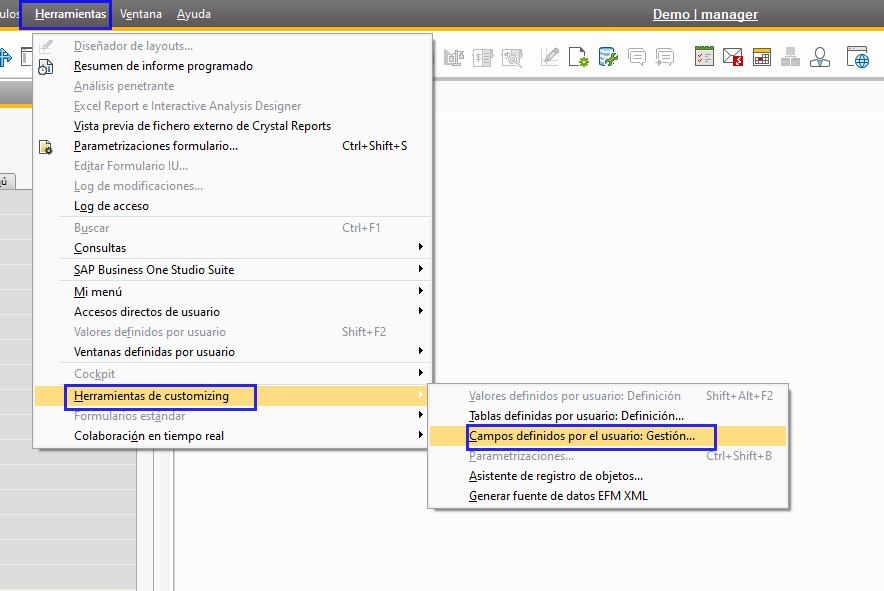This screenshot has width=884, height=591.
Task: Click the Buscar menu entry
Action: click(x=91, y=228)
